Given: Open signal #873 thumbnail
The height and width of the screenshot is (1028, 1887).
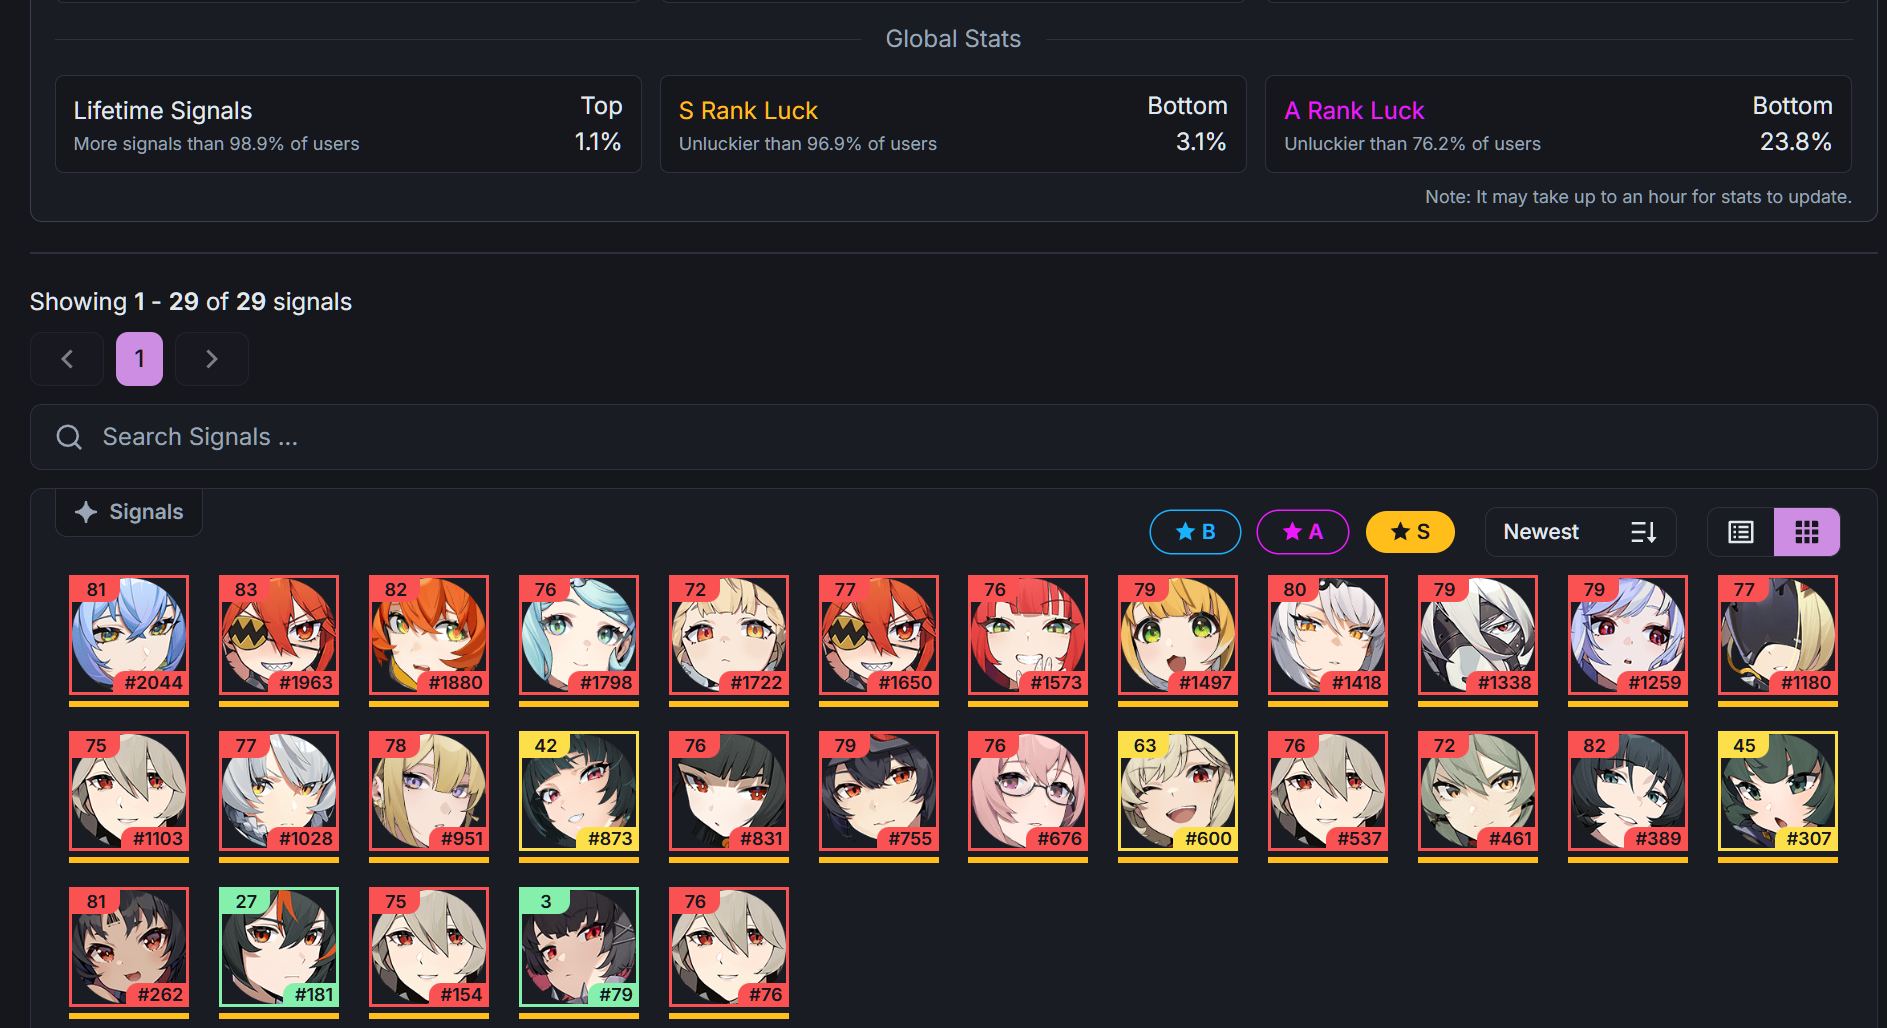Looking at the screenshot, I should point(579,791).
